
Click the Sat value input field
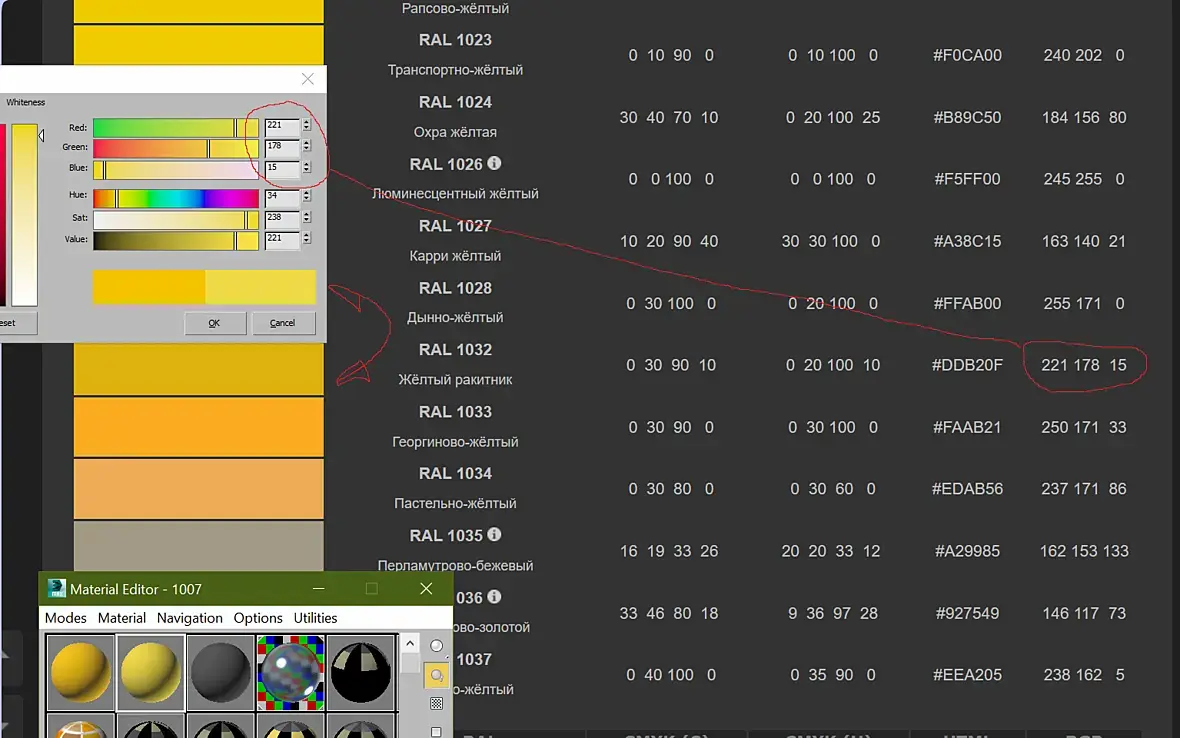pyautogui.click(x=282, y=218)
